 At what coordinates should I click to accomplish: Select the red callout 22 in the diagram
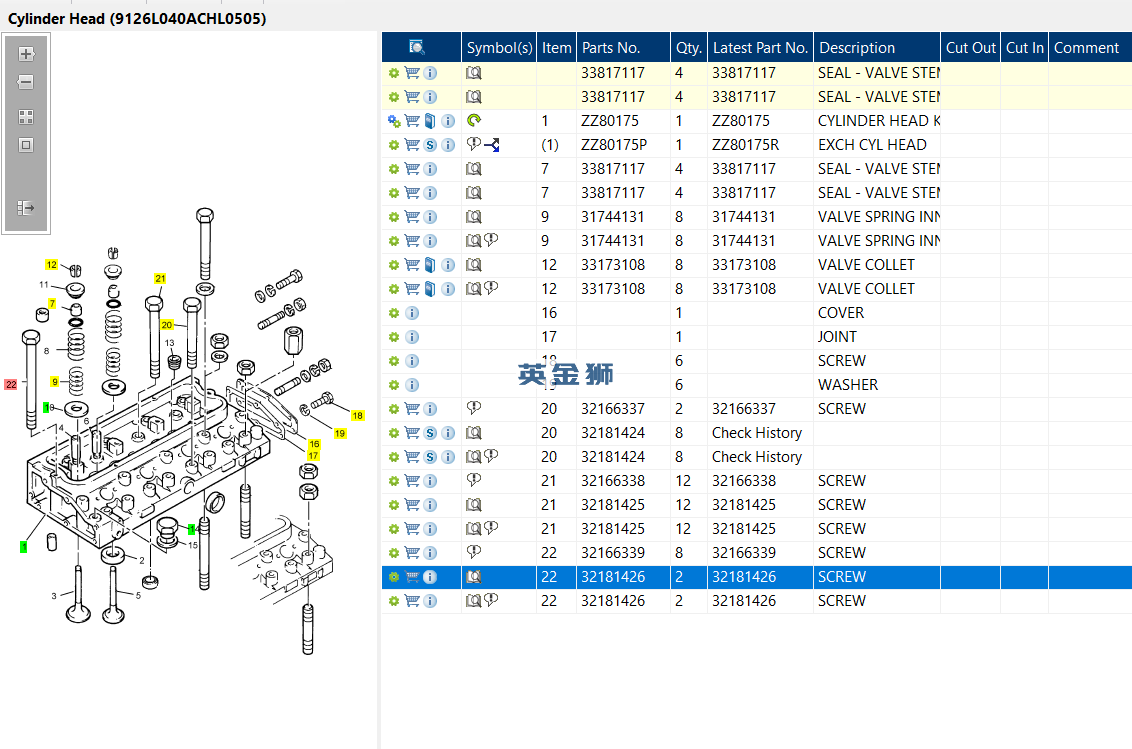(11, 384)
